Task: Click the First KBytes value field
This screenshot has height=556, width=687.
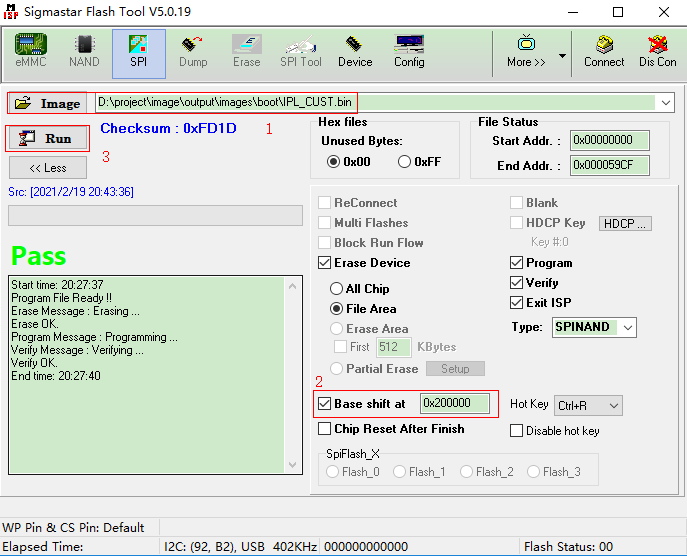Action: (393, 347)
